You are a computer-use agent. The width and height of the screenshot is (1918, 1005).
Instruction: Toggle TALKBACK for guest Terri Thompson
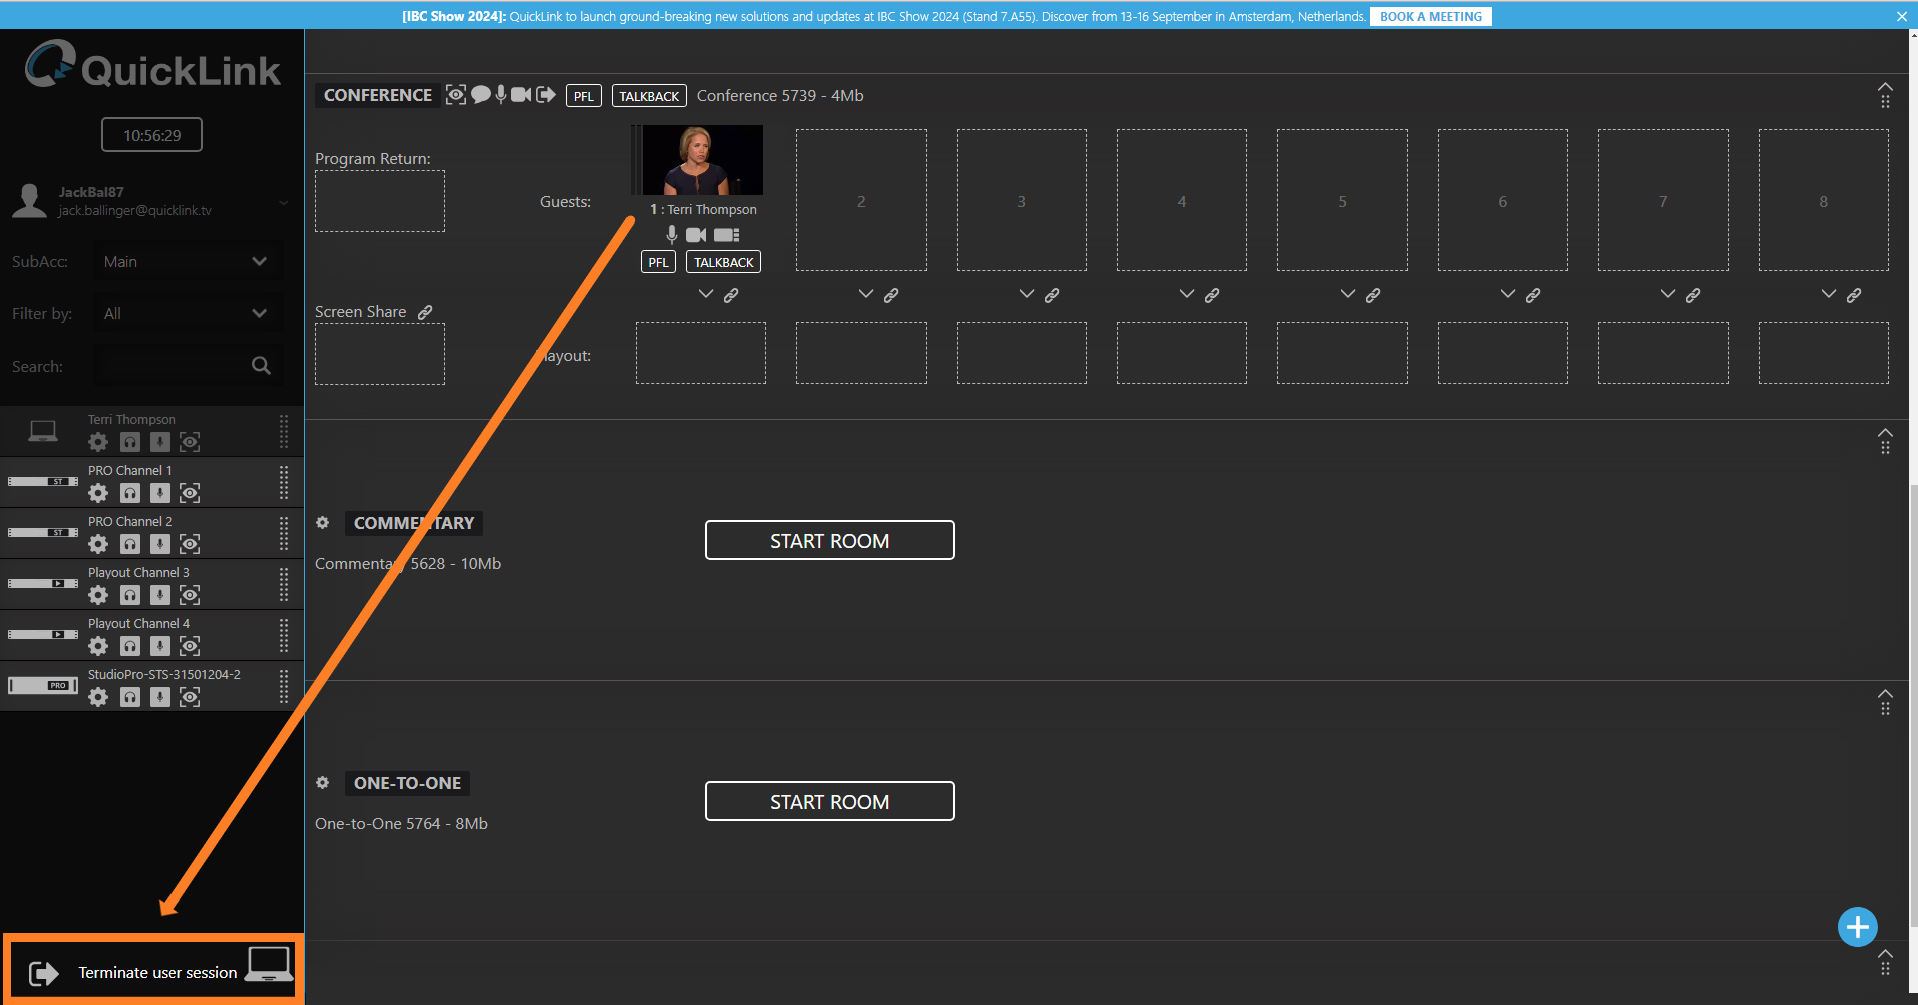(724, 262)
